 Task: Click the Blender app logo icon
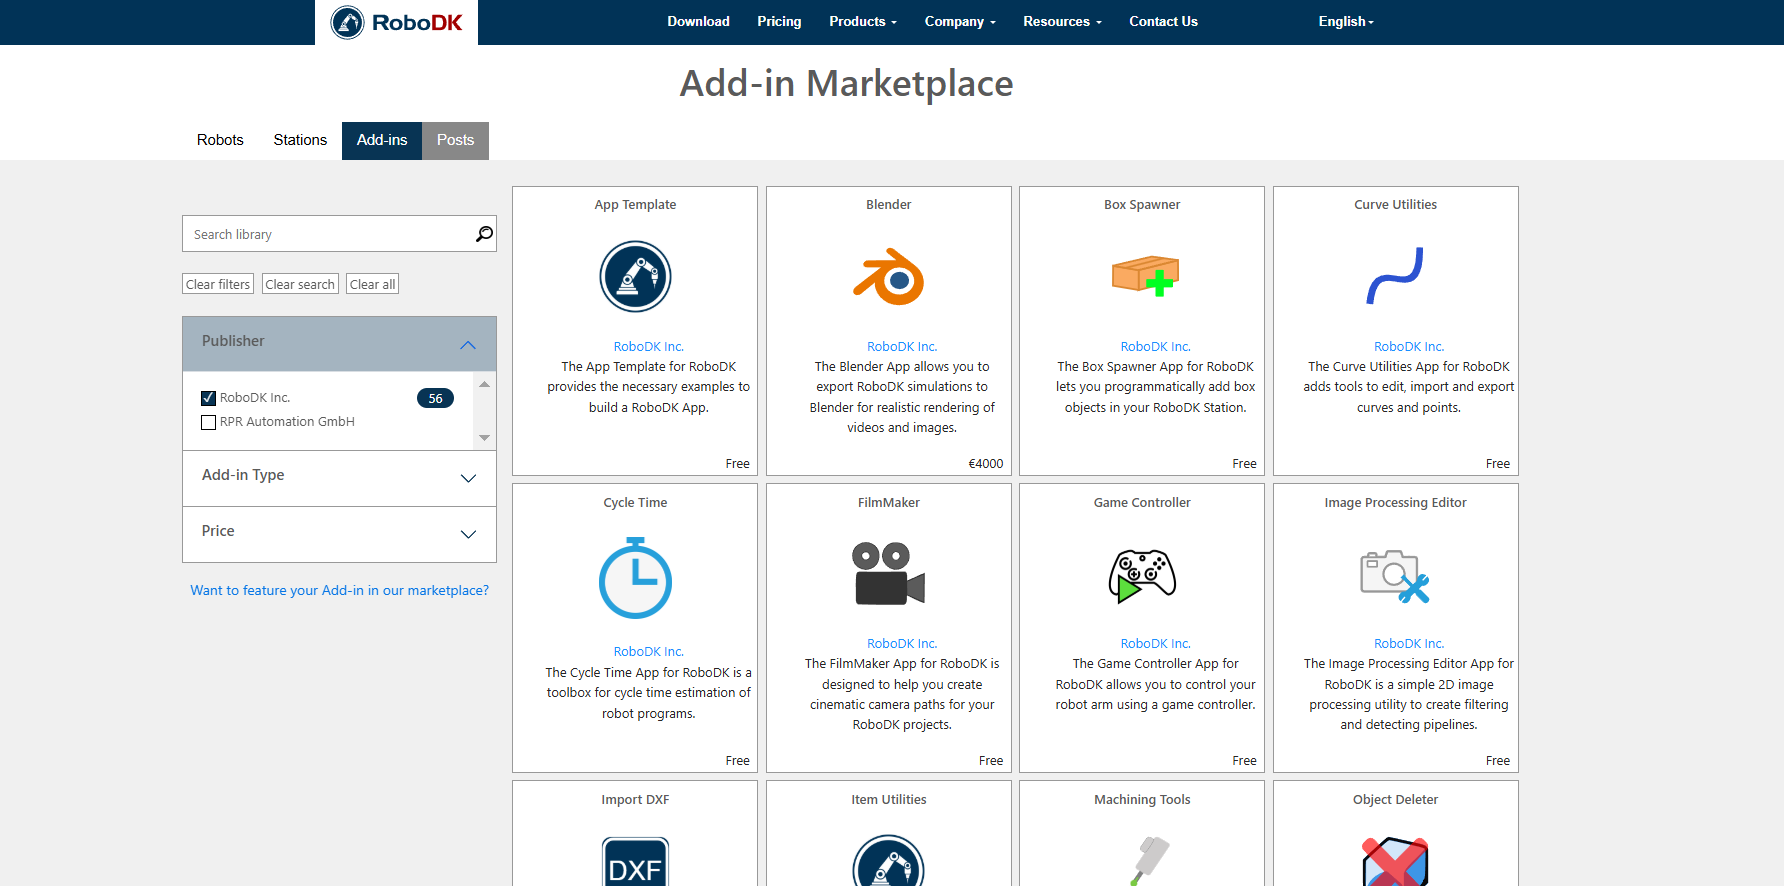click(x=888, y=277)
